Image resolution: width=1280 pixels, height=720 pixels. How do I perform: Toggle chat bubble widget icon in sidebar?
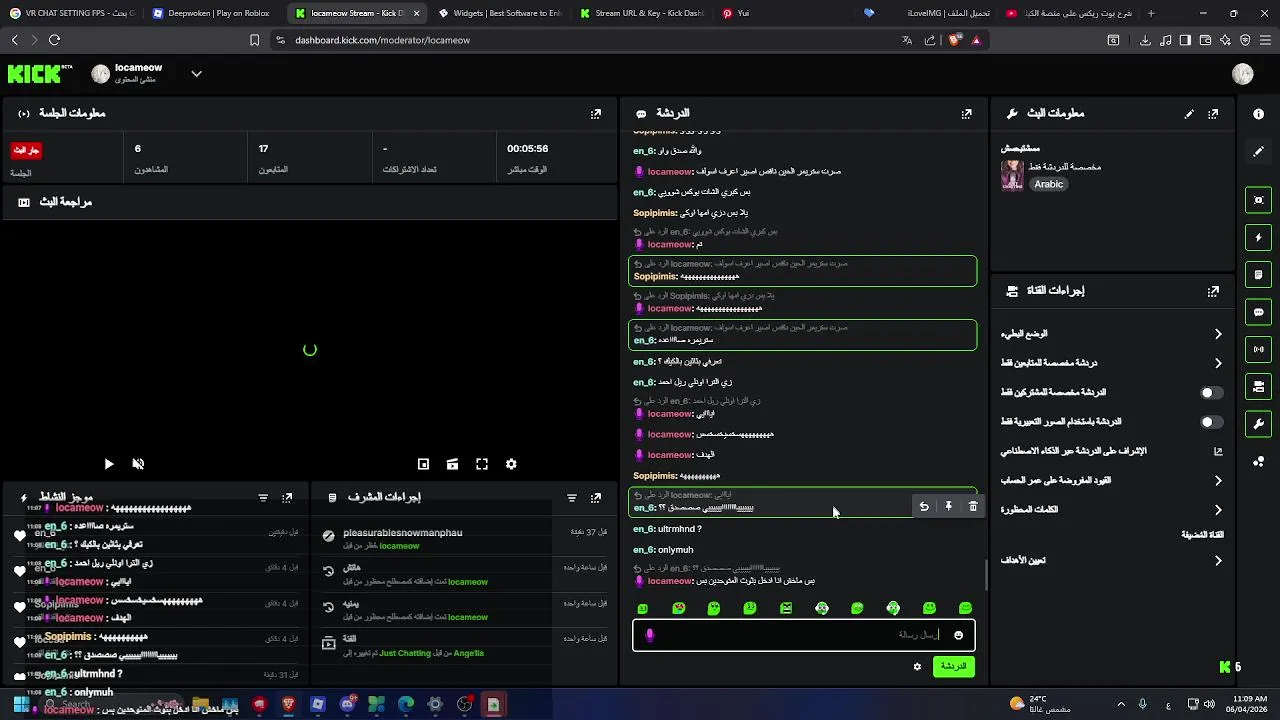point(1258,312)
